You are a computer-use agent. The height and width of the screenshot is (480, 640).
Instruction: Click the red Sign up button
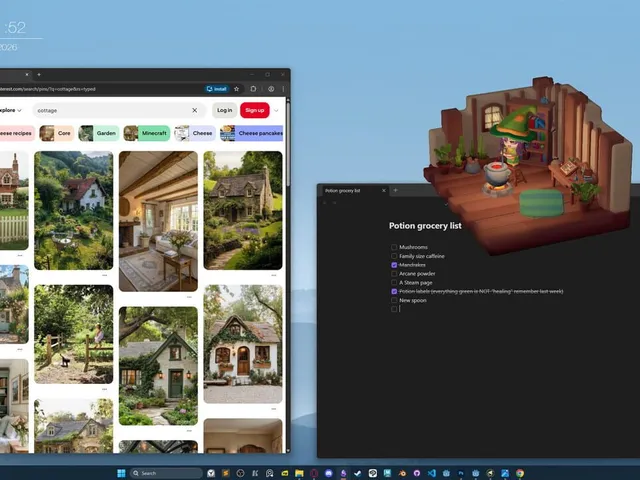255,110
